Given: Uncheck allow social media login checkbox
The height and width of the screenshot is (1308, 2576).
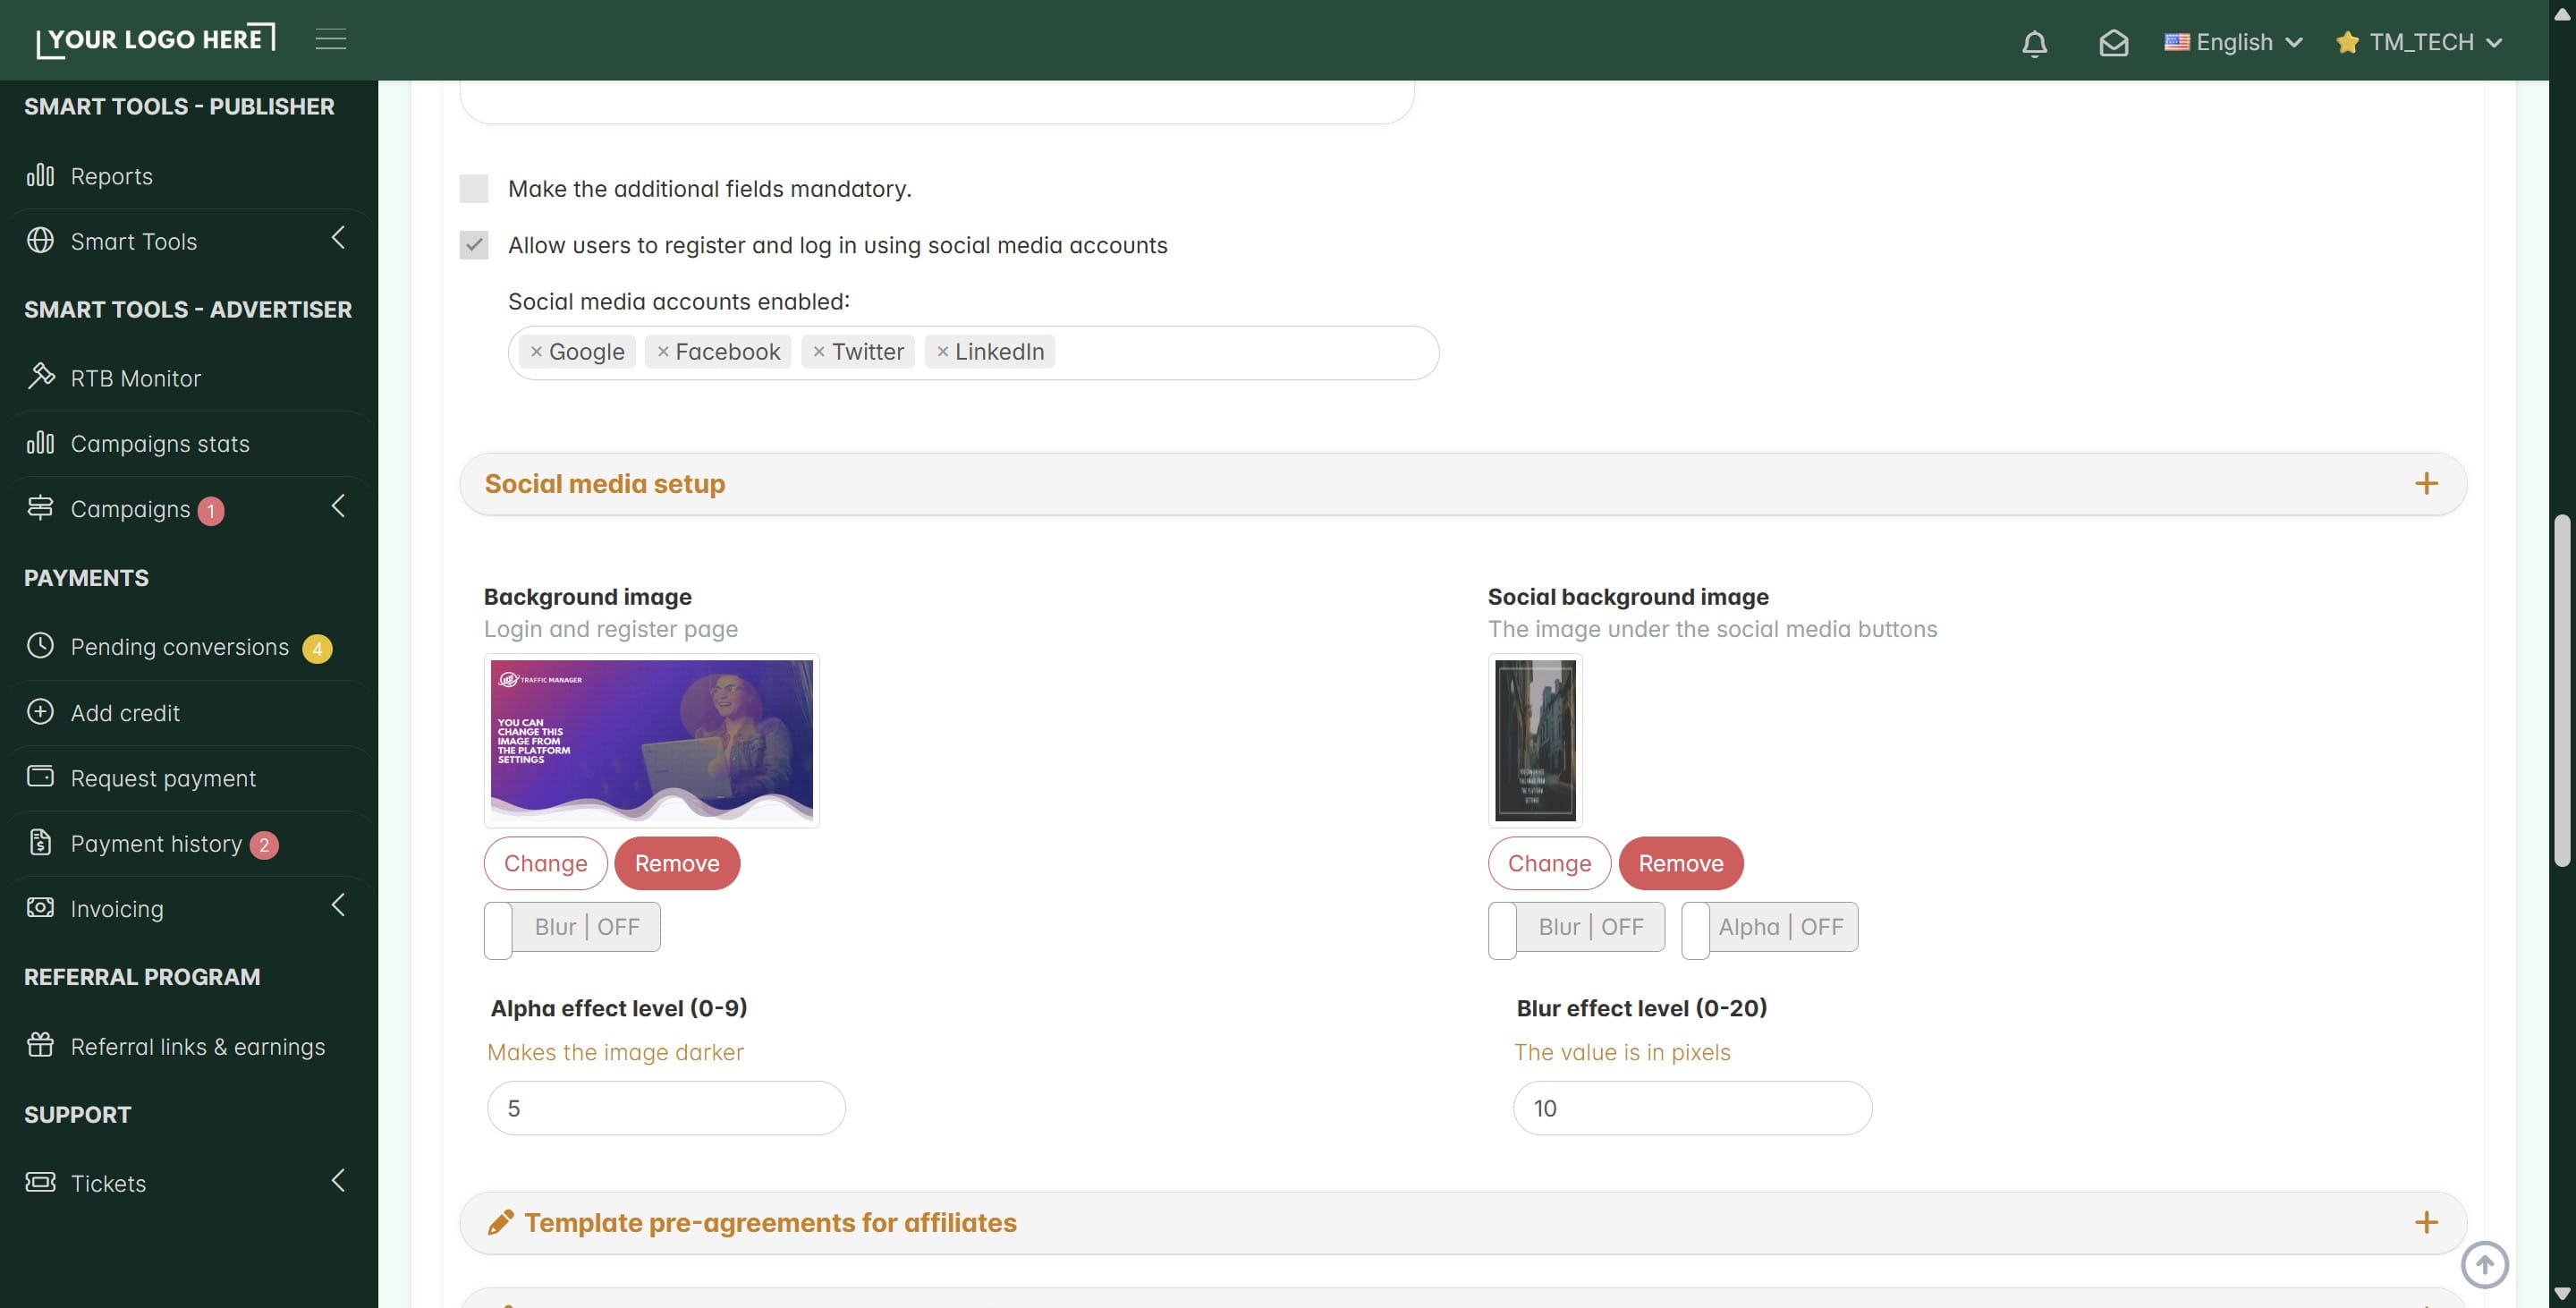Looking at the screenshot, I should tap(474, 245).
